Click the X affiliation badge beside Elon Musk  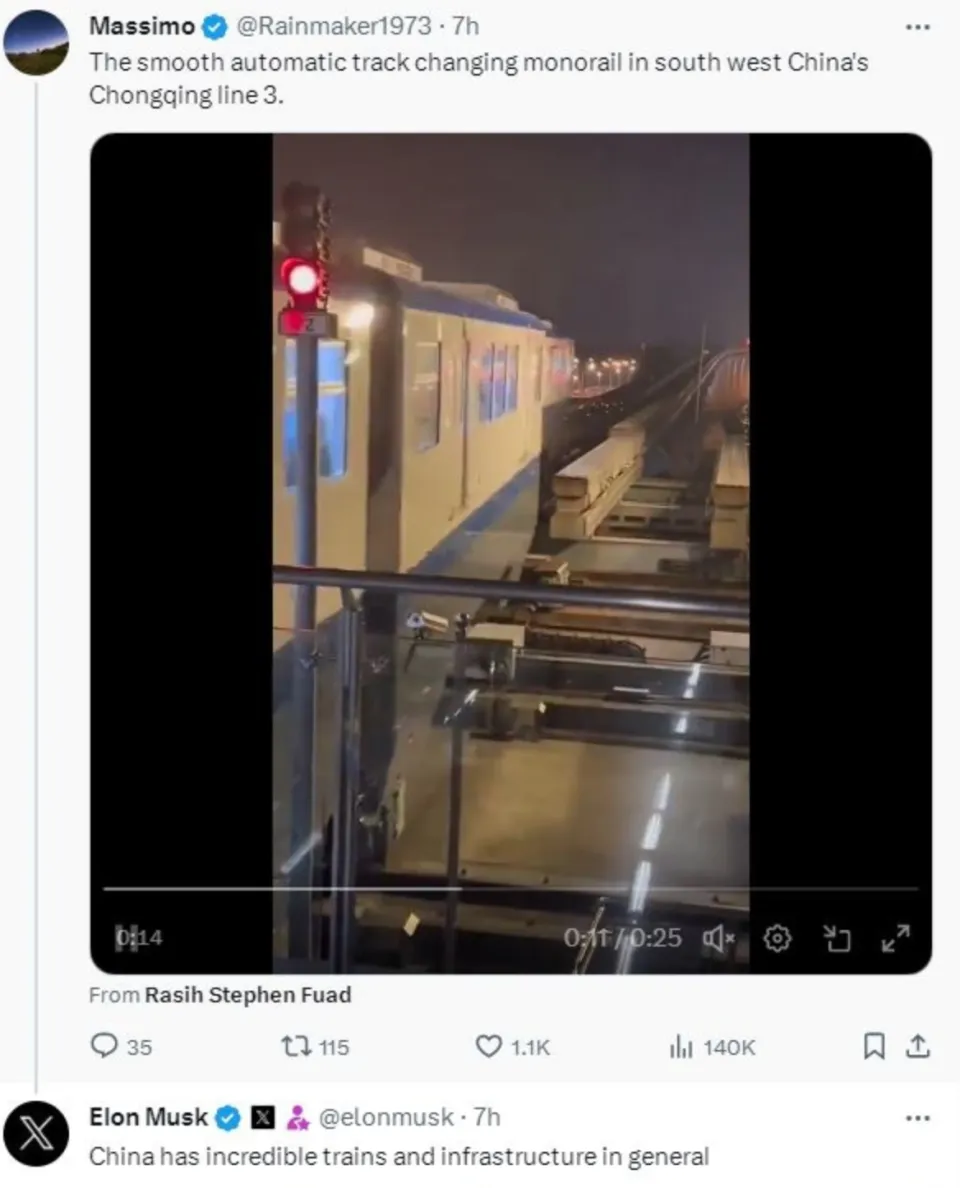[262, 1117]
